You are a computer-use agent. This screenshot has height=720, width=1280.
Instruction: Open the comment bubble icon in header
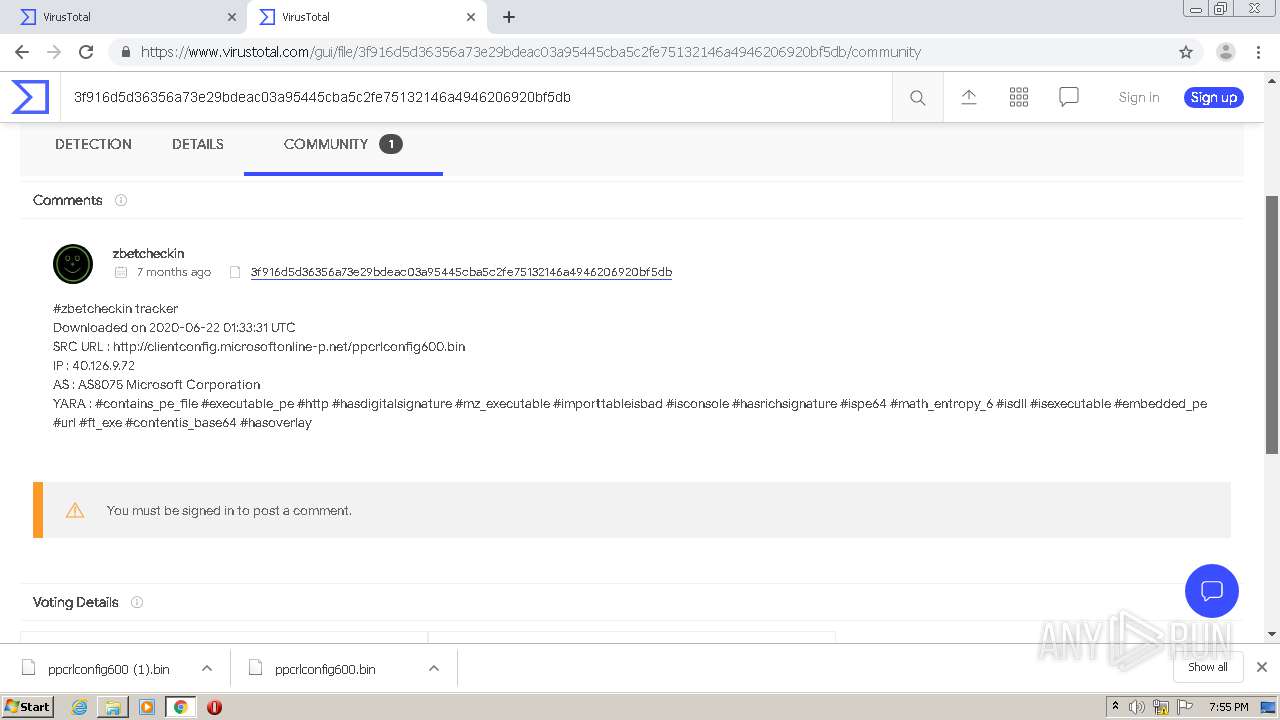(1068, 97)
